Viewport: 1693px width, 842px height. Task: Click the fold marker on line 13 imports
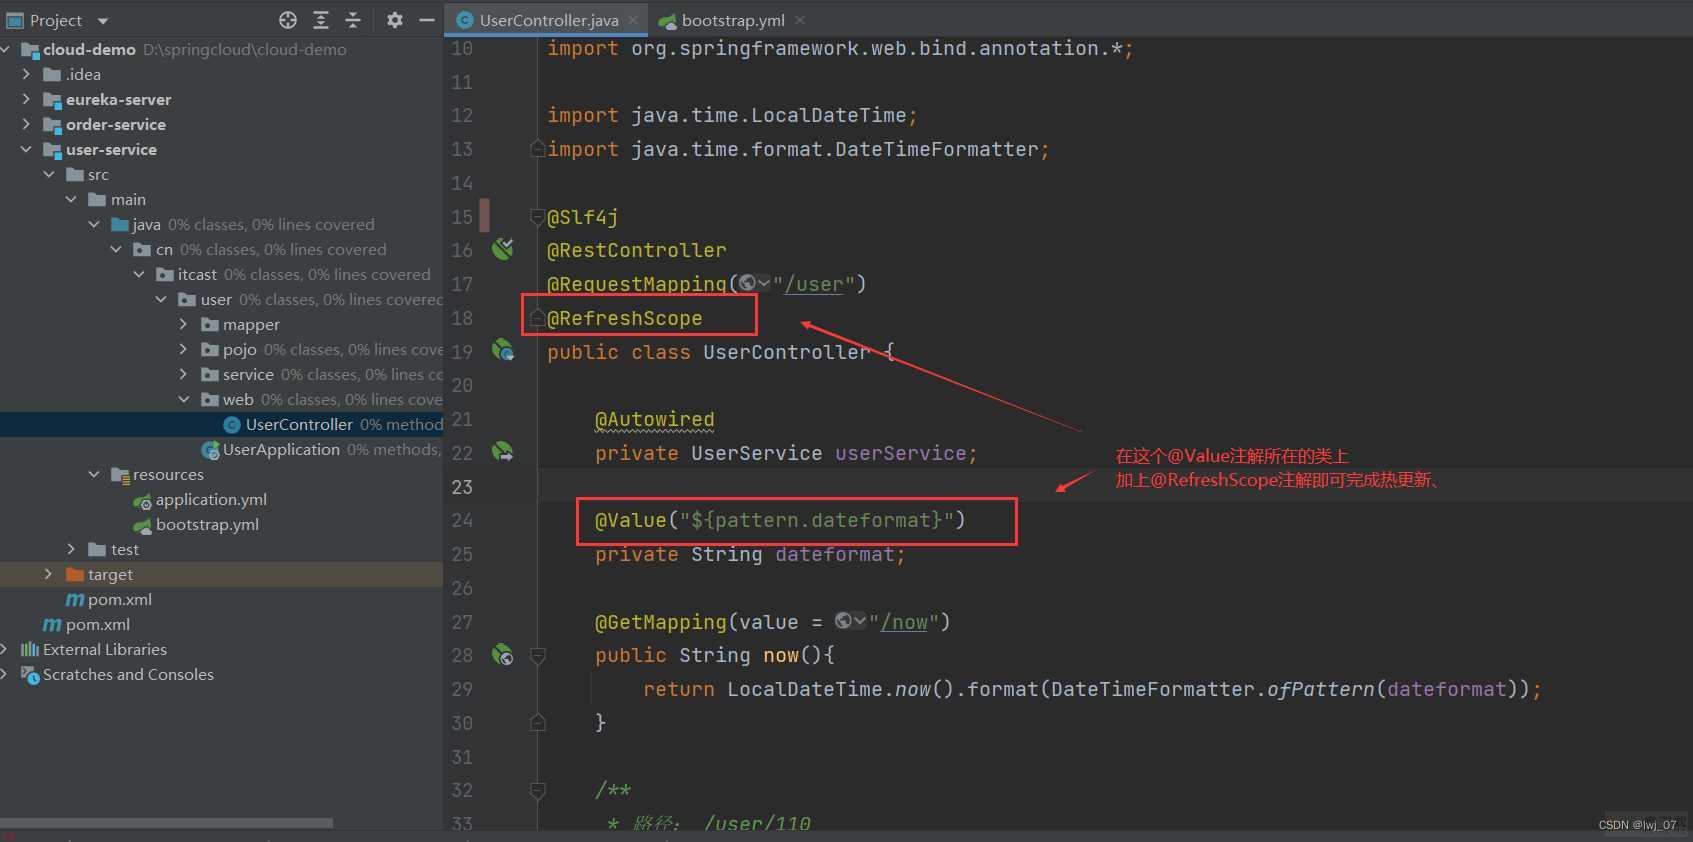pyautogui.click(x=537, y=149)
